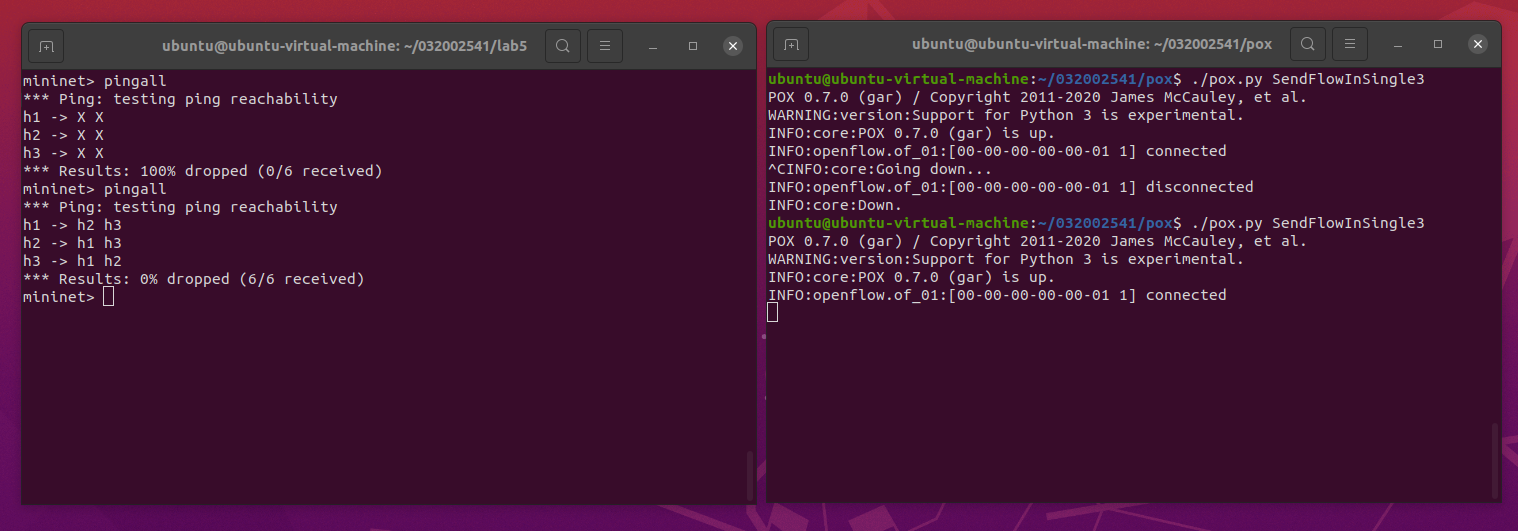The image size is (1518, 531).
Task: Click 'INFO:core:Down.' line in pox terminal
Action: pos(835,205)
